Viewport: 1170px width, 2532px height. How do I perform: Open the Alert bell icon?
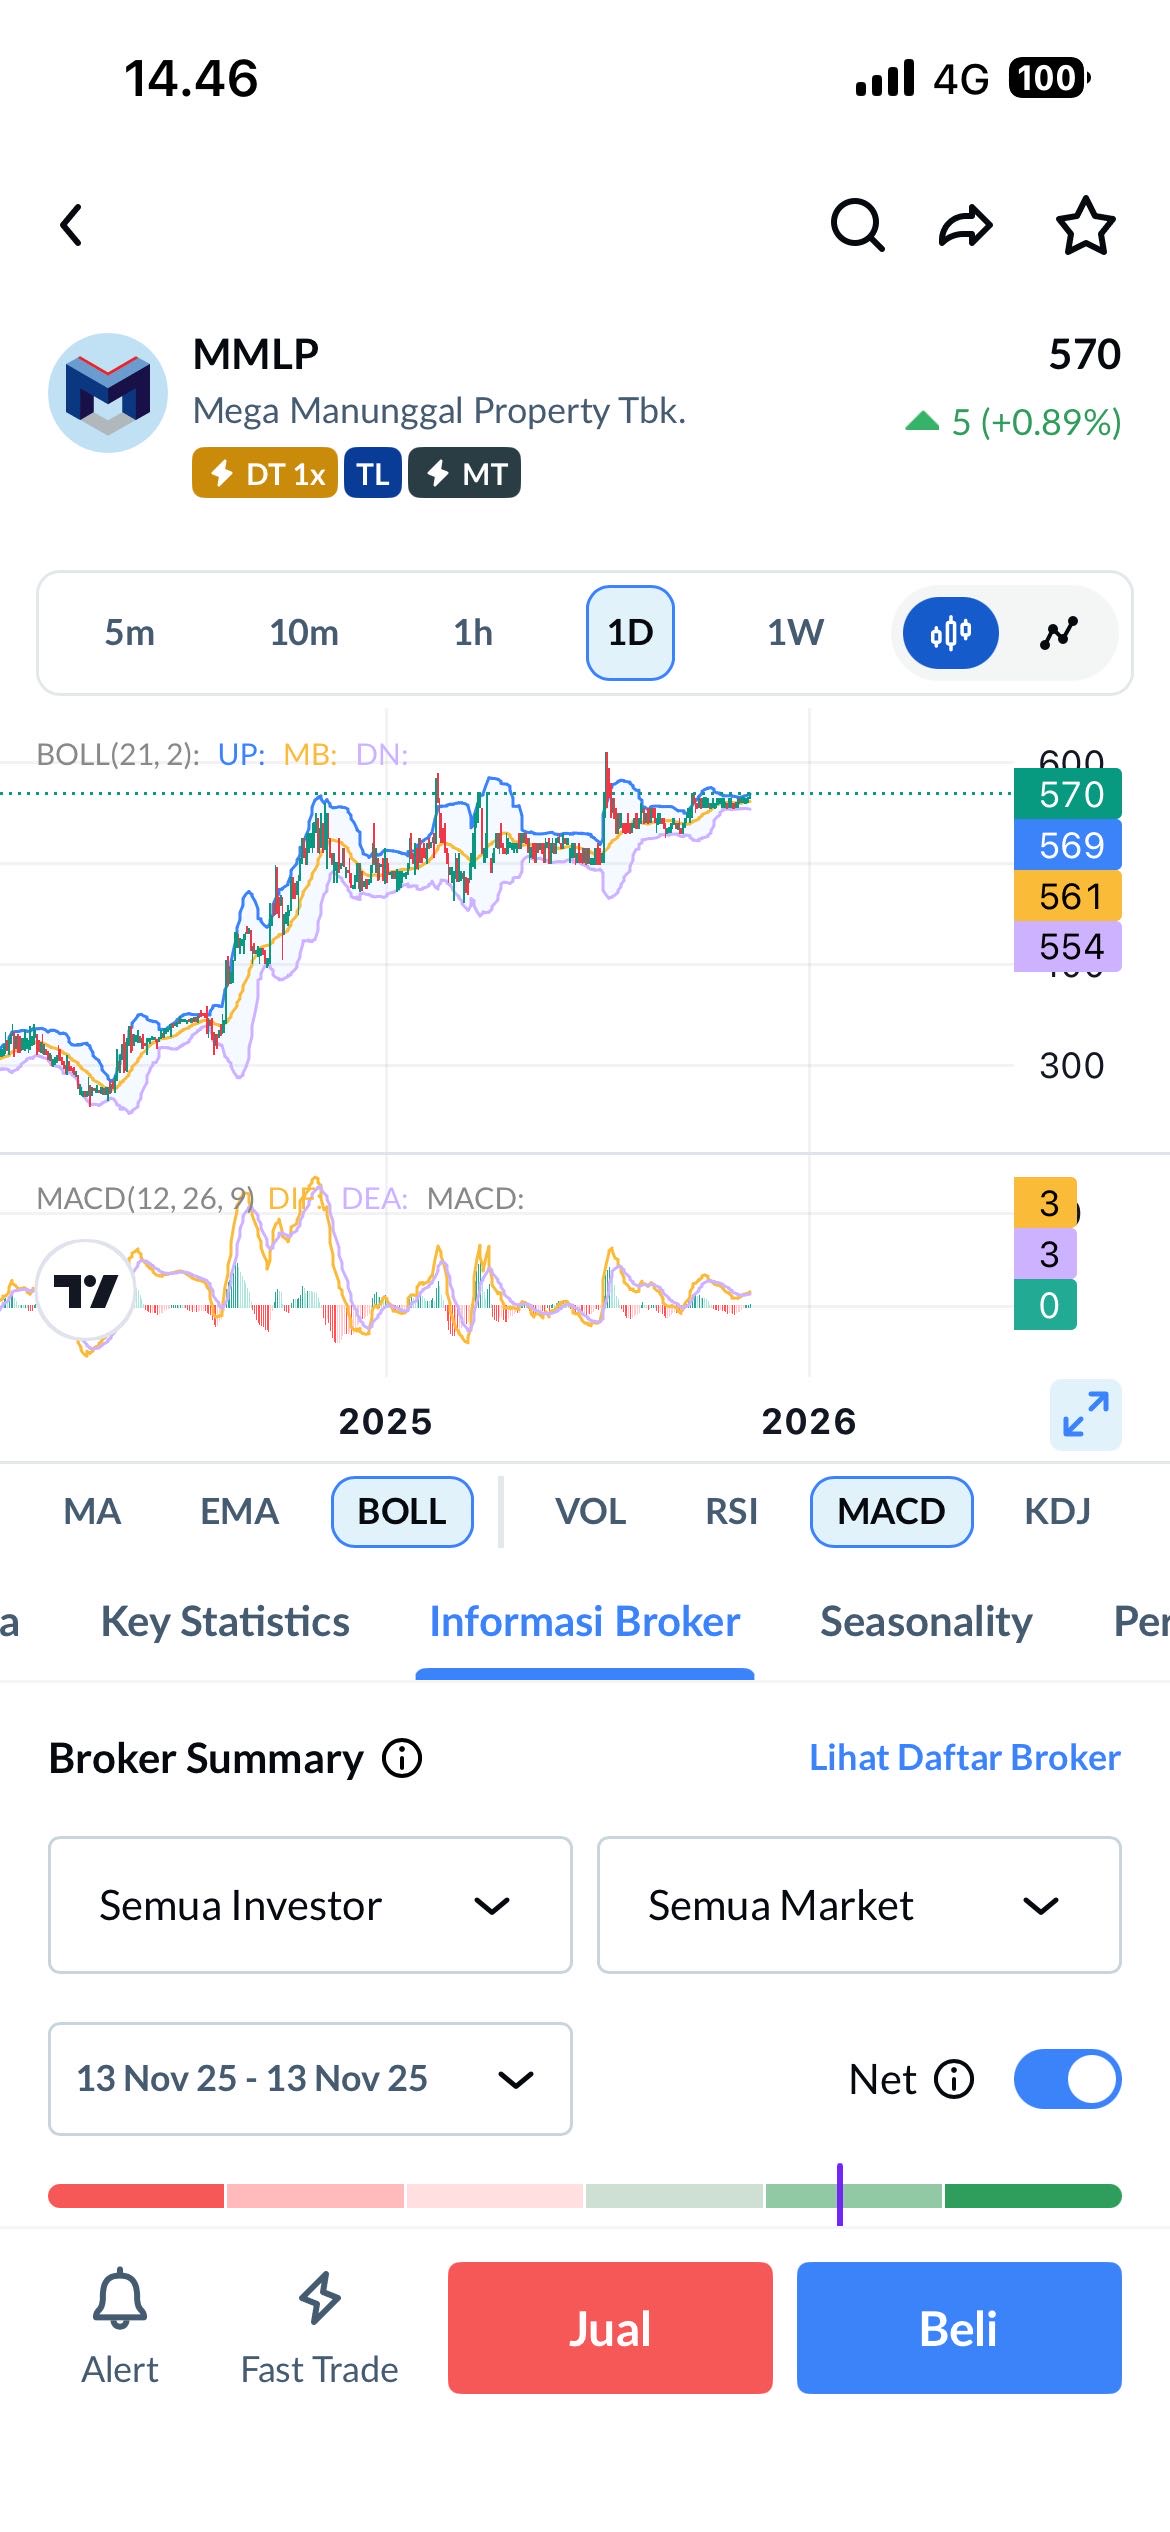(x=120, y=2299)
